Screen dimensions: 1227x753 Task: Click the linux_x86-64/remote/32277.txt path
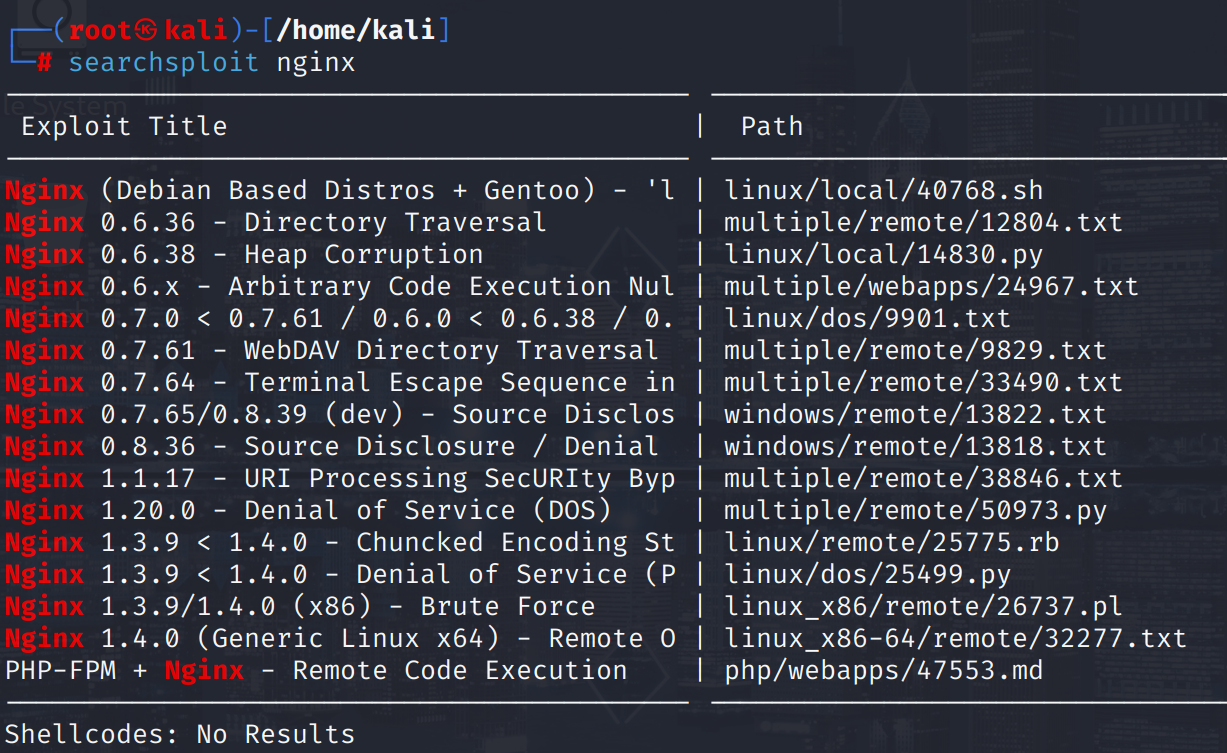955,639
